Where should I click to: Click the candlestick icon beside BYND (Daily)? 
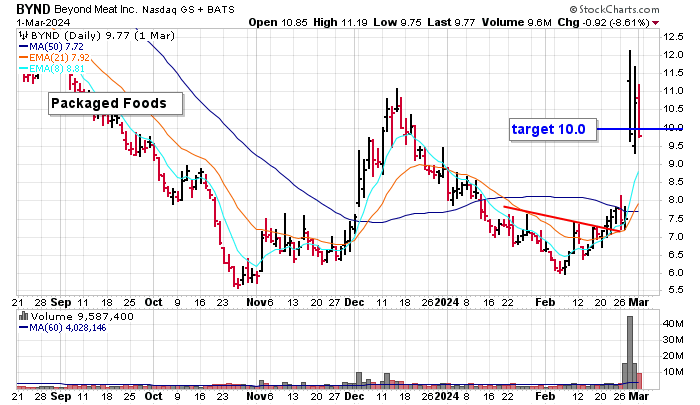(x=23, y=36)
